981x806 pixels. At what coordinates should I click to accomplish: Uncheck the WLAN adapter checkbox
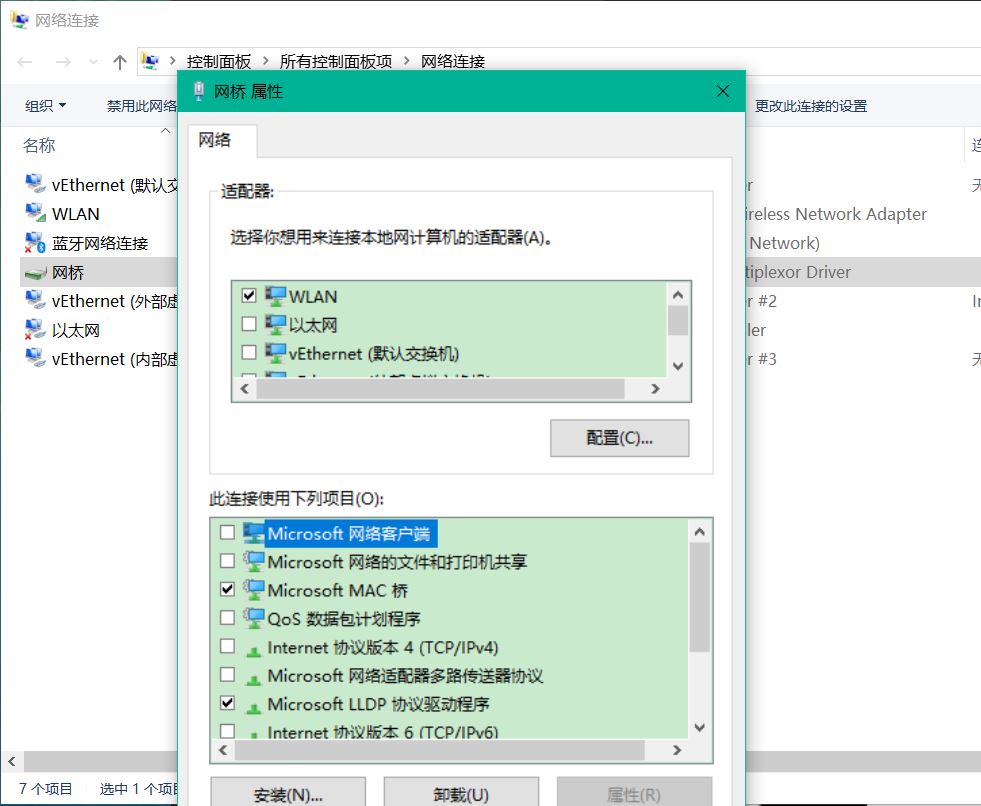point(249,295)
